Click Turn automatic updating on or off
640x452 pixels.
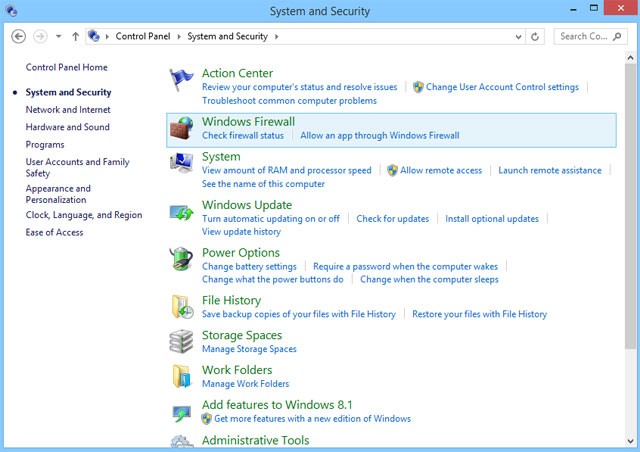tap(271, 219)
